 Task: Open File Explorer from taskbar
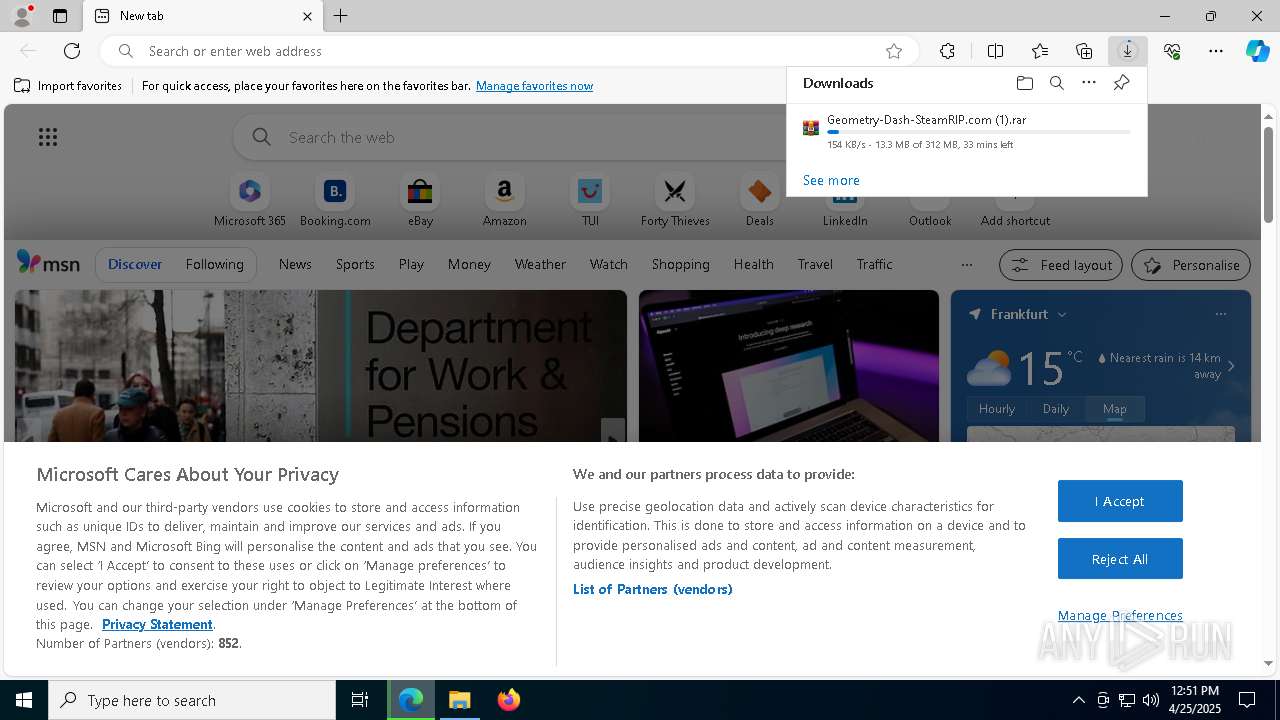(x=460, y=700)
